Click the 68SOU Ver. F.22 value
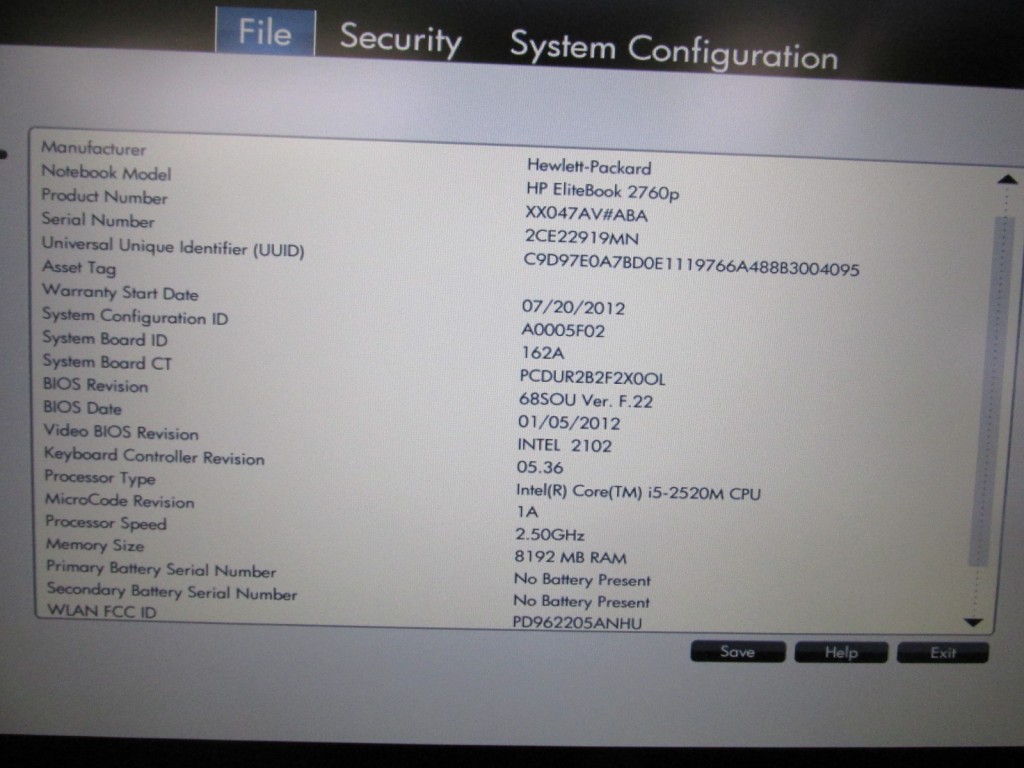The image size is (1024, 768). point(586,400)
